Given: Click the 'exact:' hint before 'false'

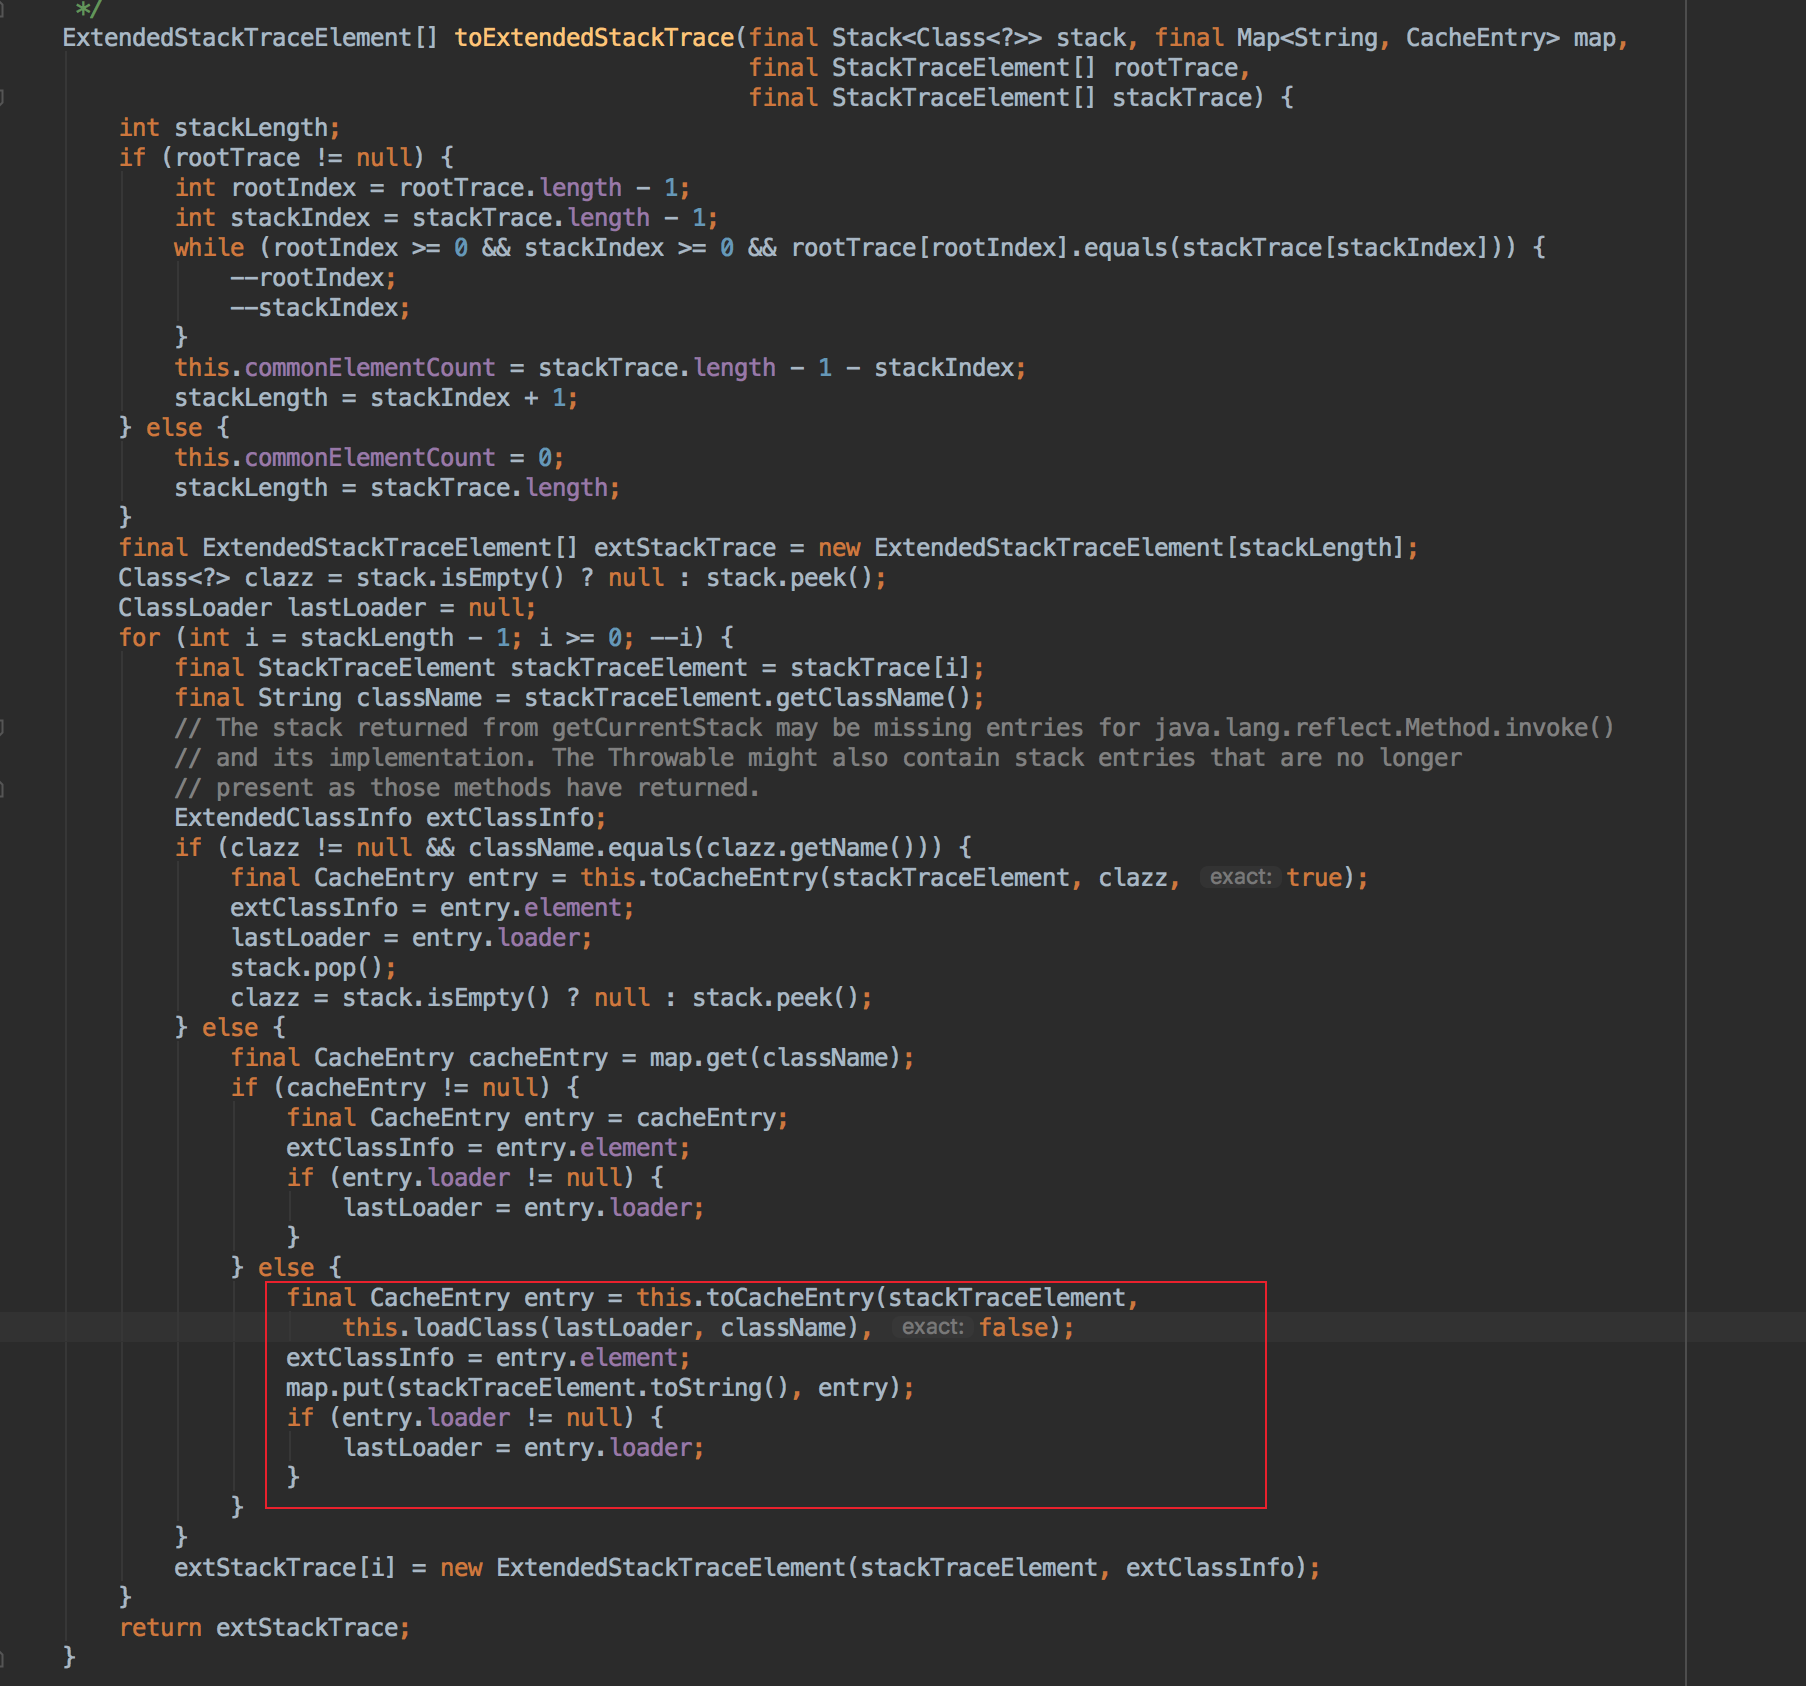Looking at the screenshot, I should click(x=932, y=1328).
